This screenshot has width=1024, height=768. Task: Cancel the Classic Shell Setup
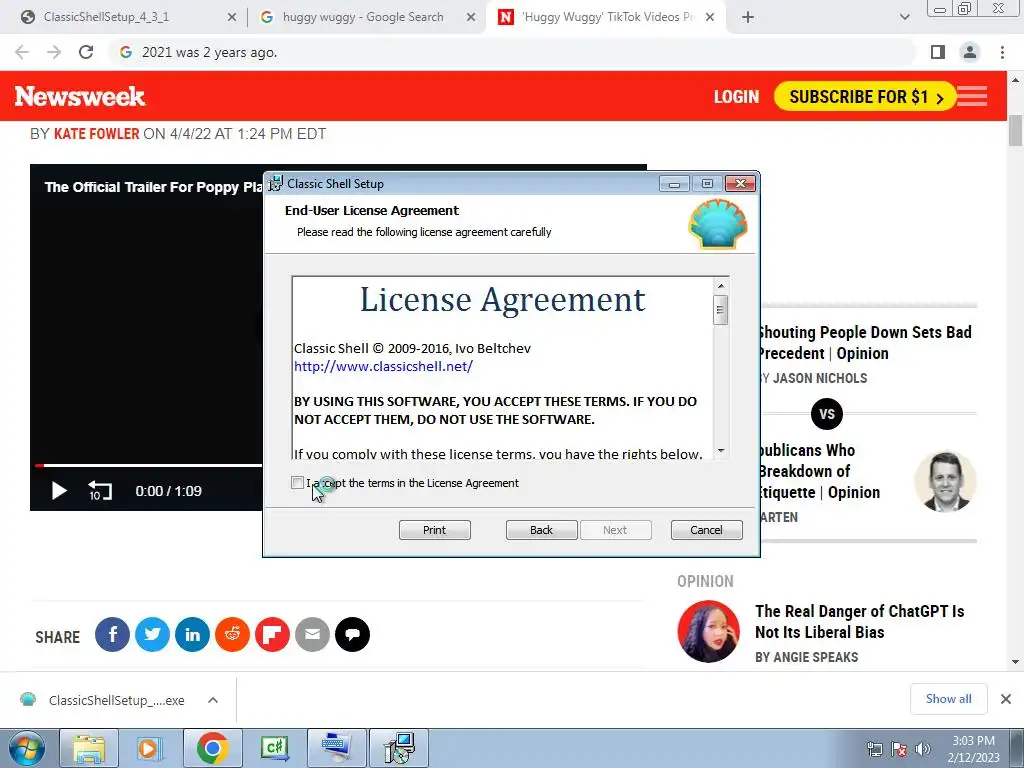707,530
